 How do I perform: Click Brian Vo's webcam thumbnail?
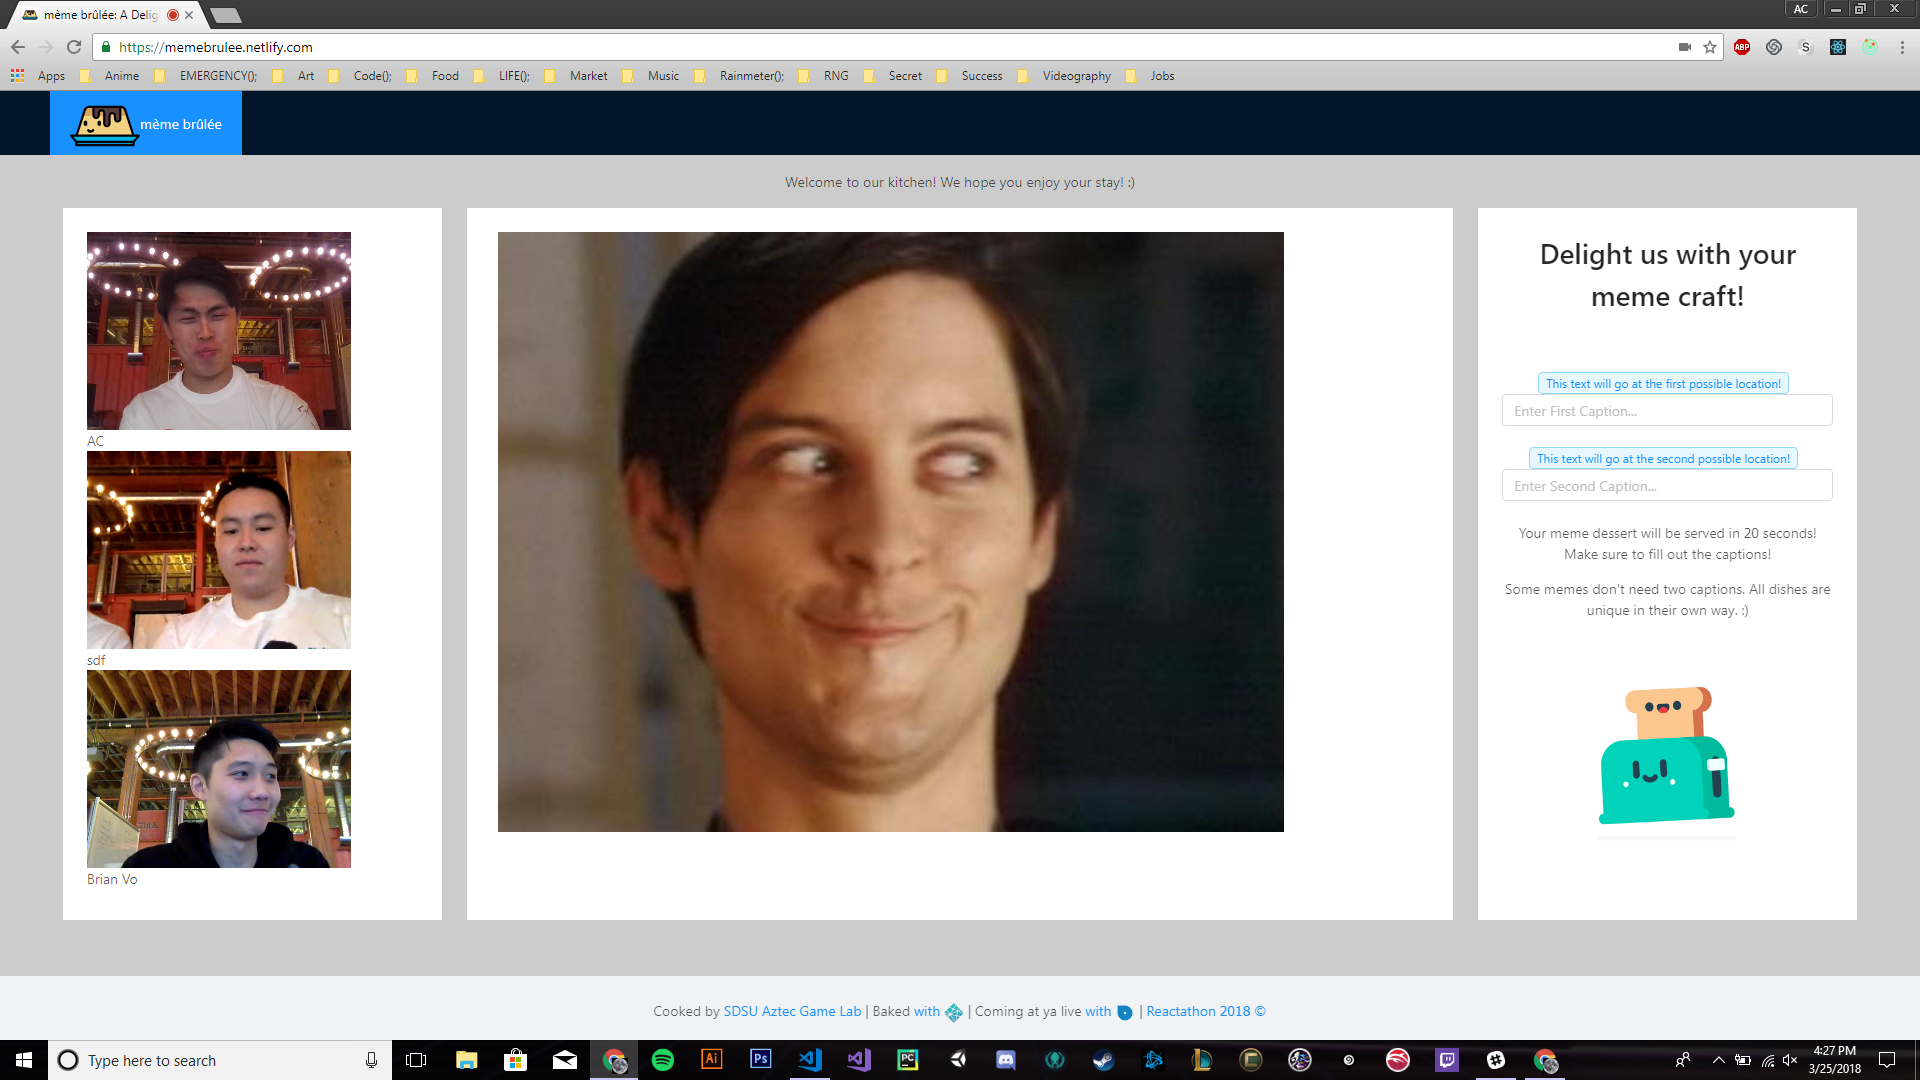(219, 769)
